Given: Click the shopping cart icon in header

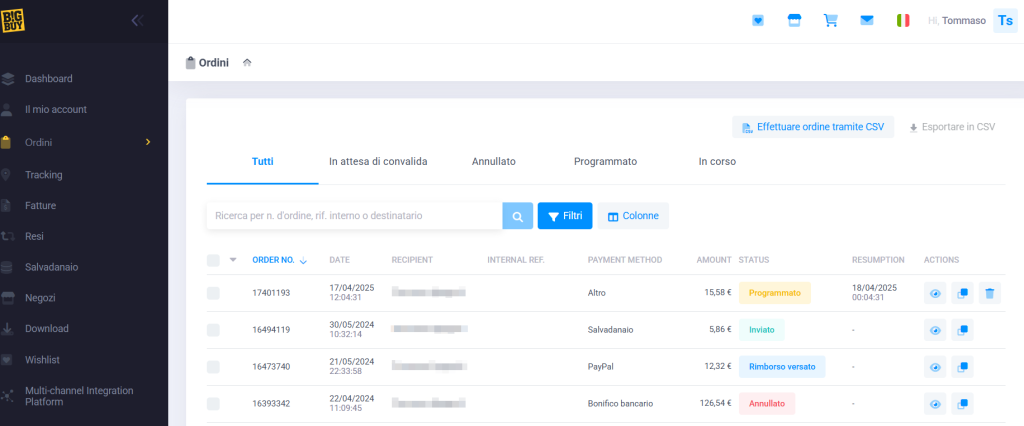Looking at the screenshot, I should point(830,20).
